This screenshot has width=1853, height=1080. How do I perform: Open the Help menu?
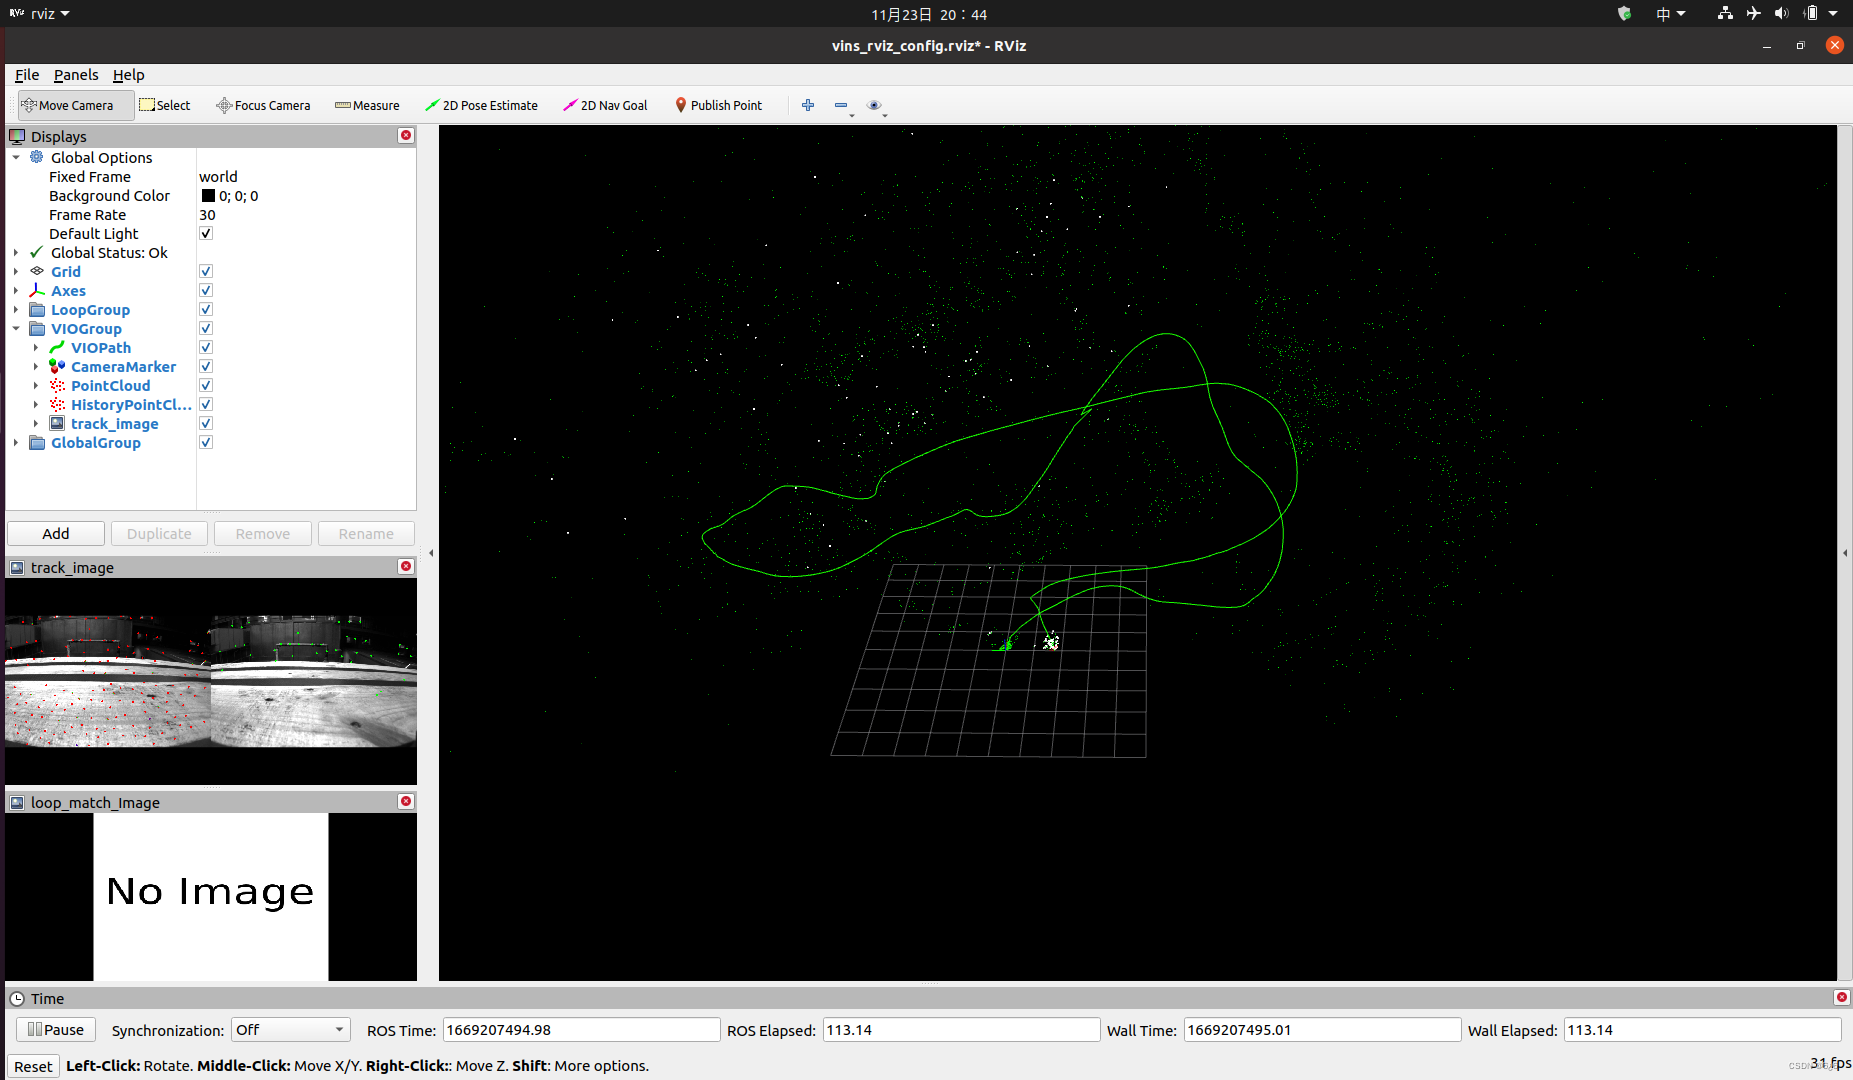[x=128, y=74]
